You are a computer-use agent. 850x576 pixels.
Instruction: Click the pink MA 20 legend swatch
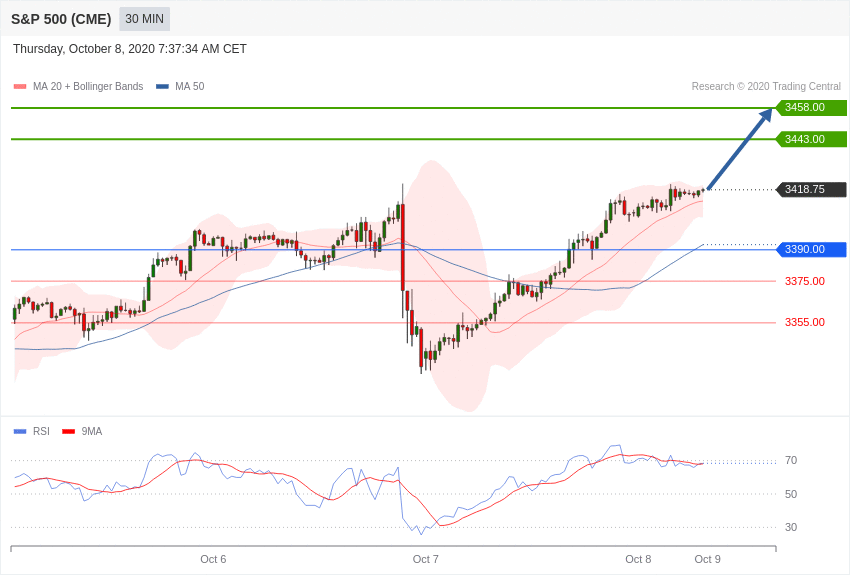click(20, 87)
